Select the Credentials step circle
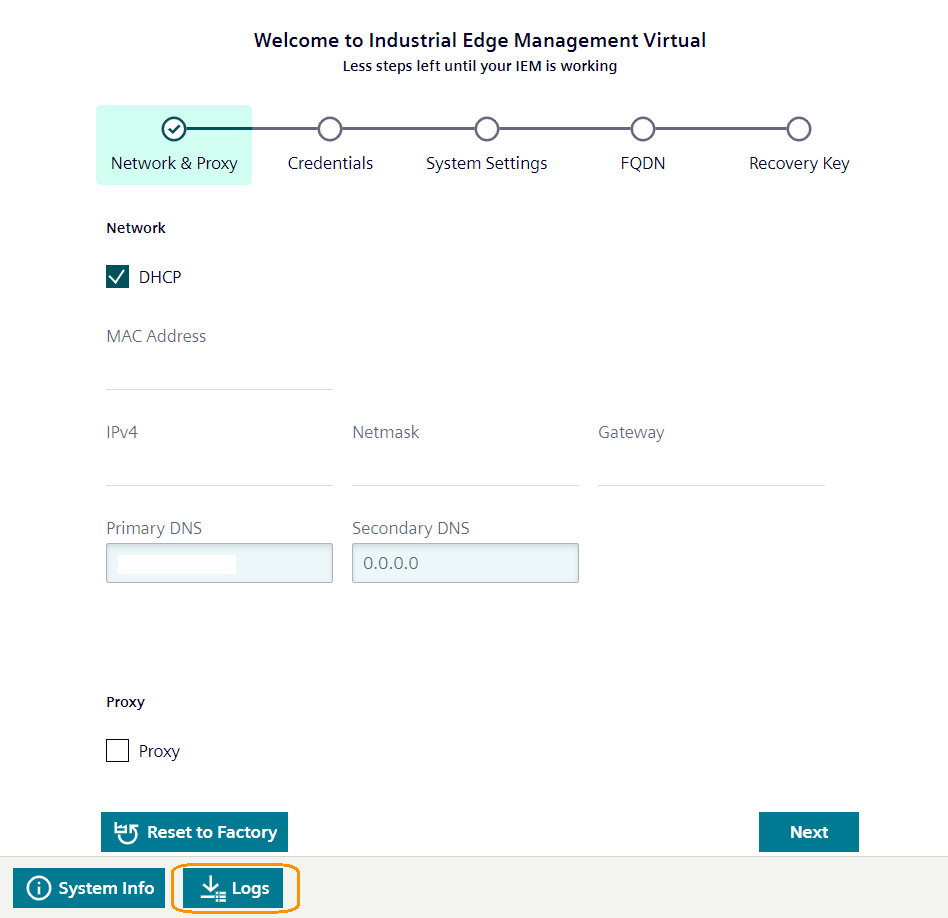 click(x=330, y=129)
